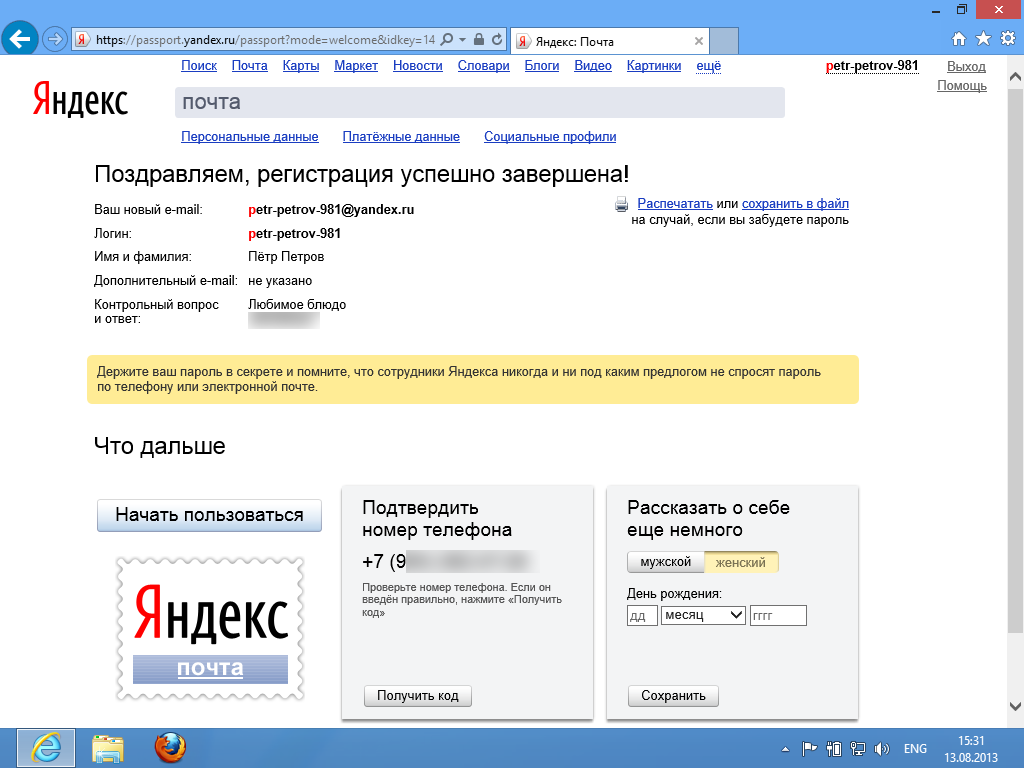Open the Картинки link
The height and width of the screenshot is (768, 1024).
pos(654,65)
